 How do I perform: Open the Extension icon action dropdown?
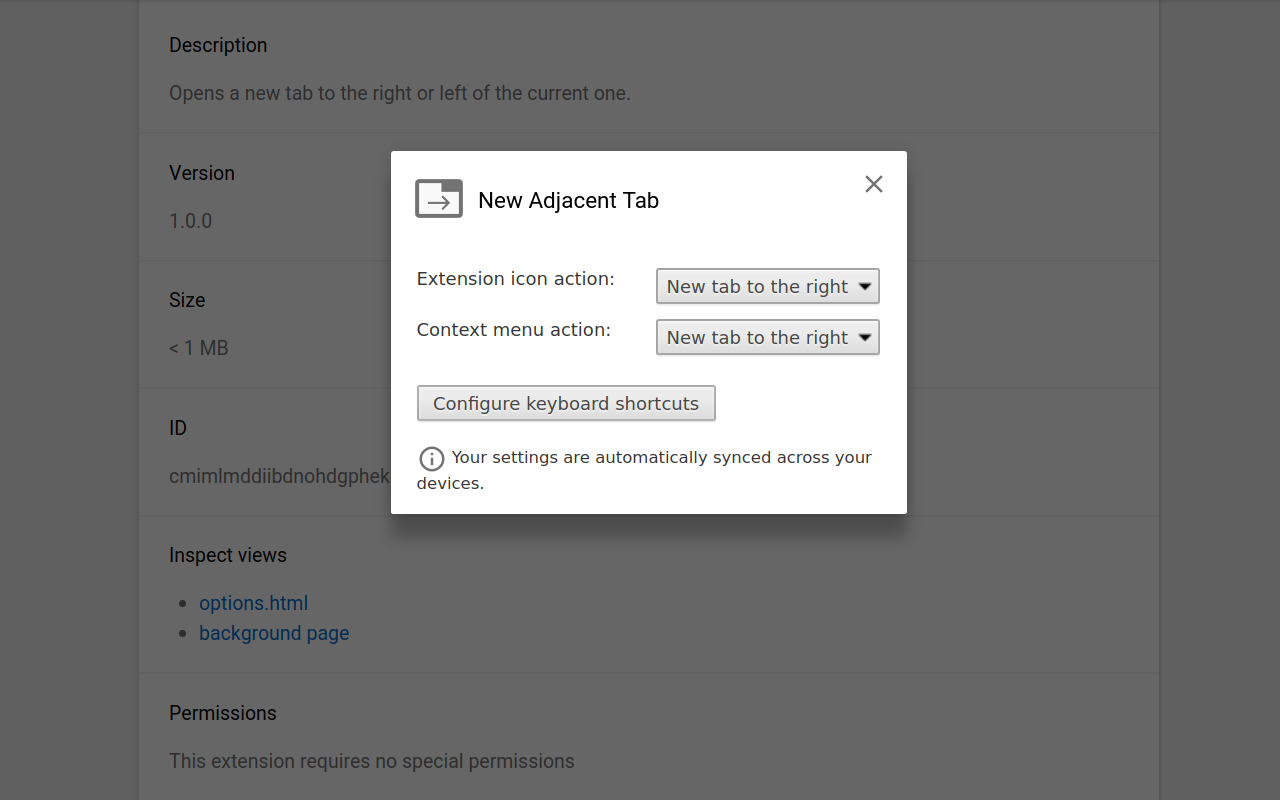[767, 286]
